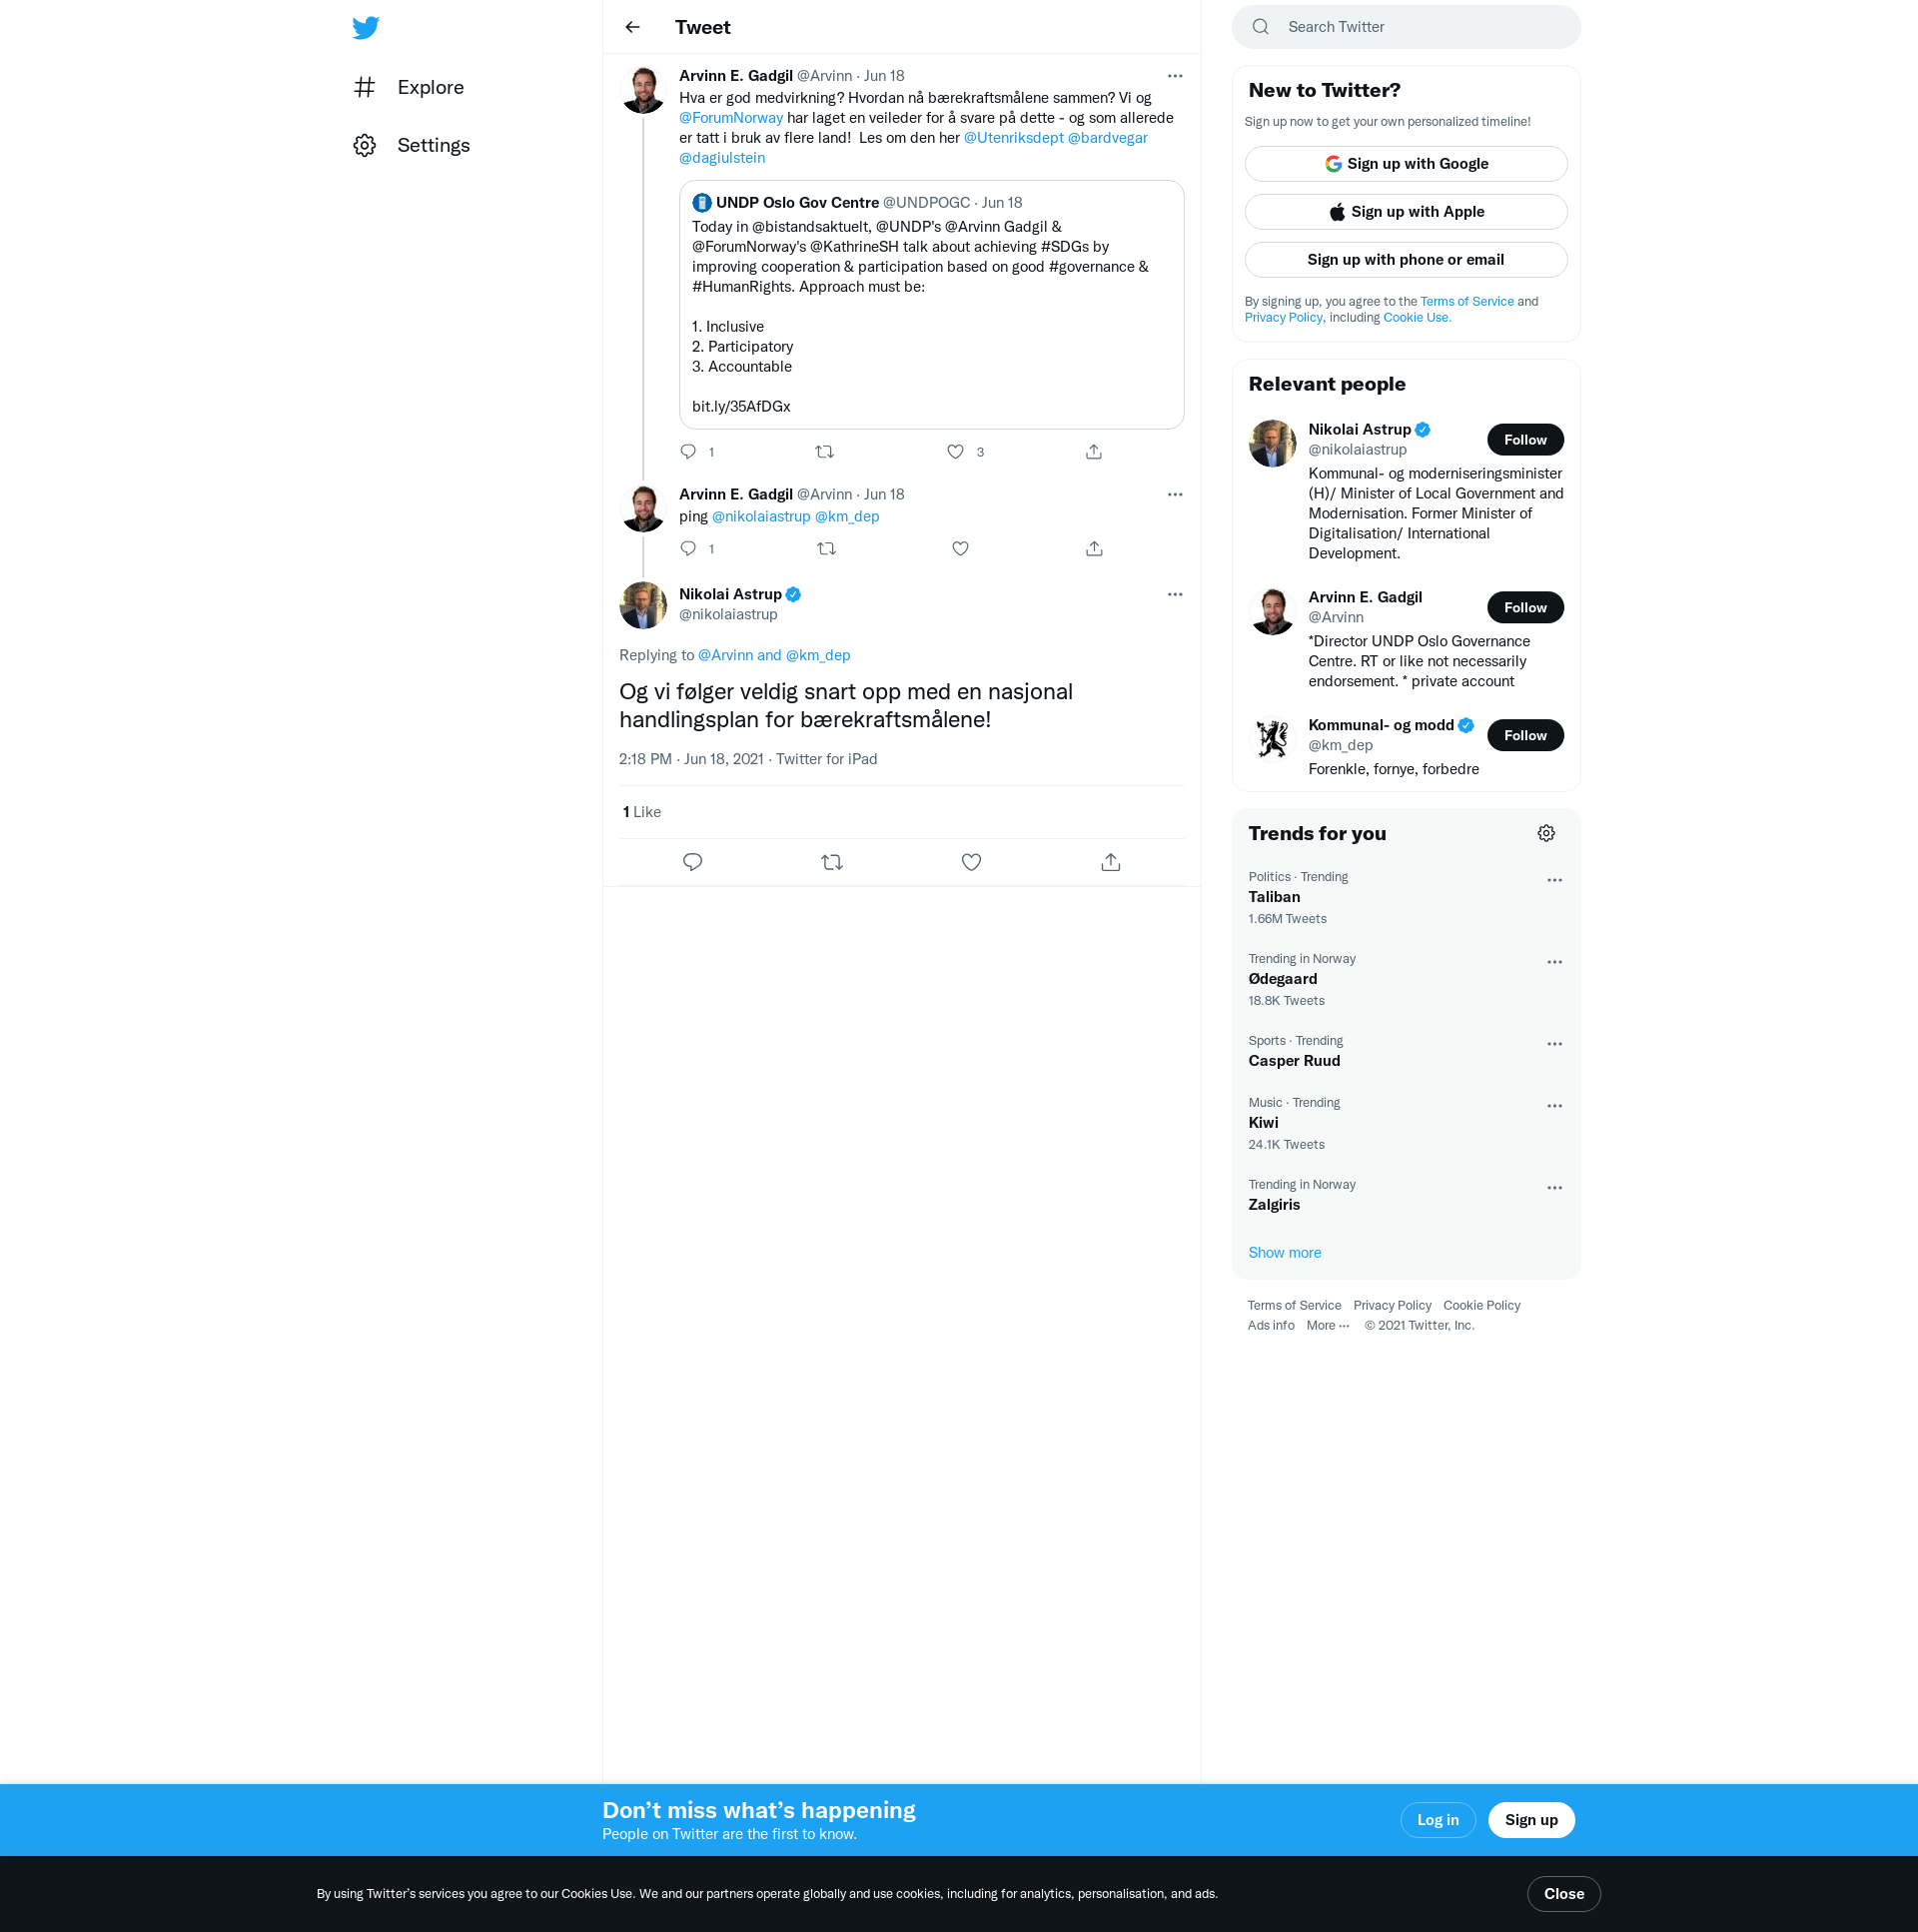This screenshot has width=1918, height=1932.
Task: Share the first Arvinn tweet
Action: coord(1093,452)
